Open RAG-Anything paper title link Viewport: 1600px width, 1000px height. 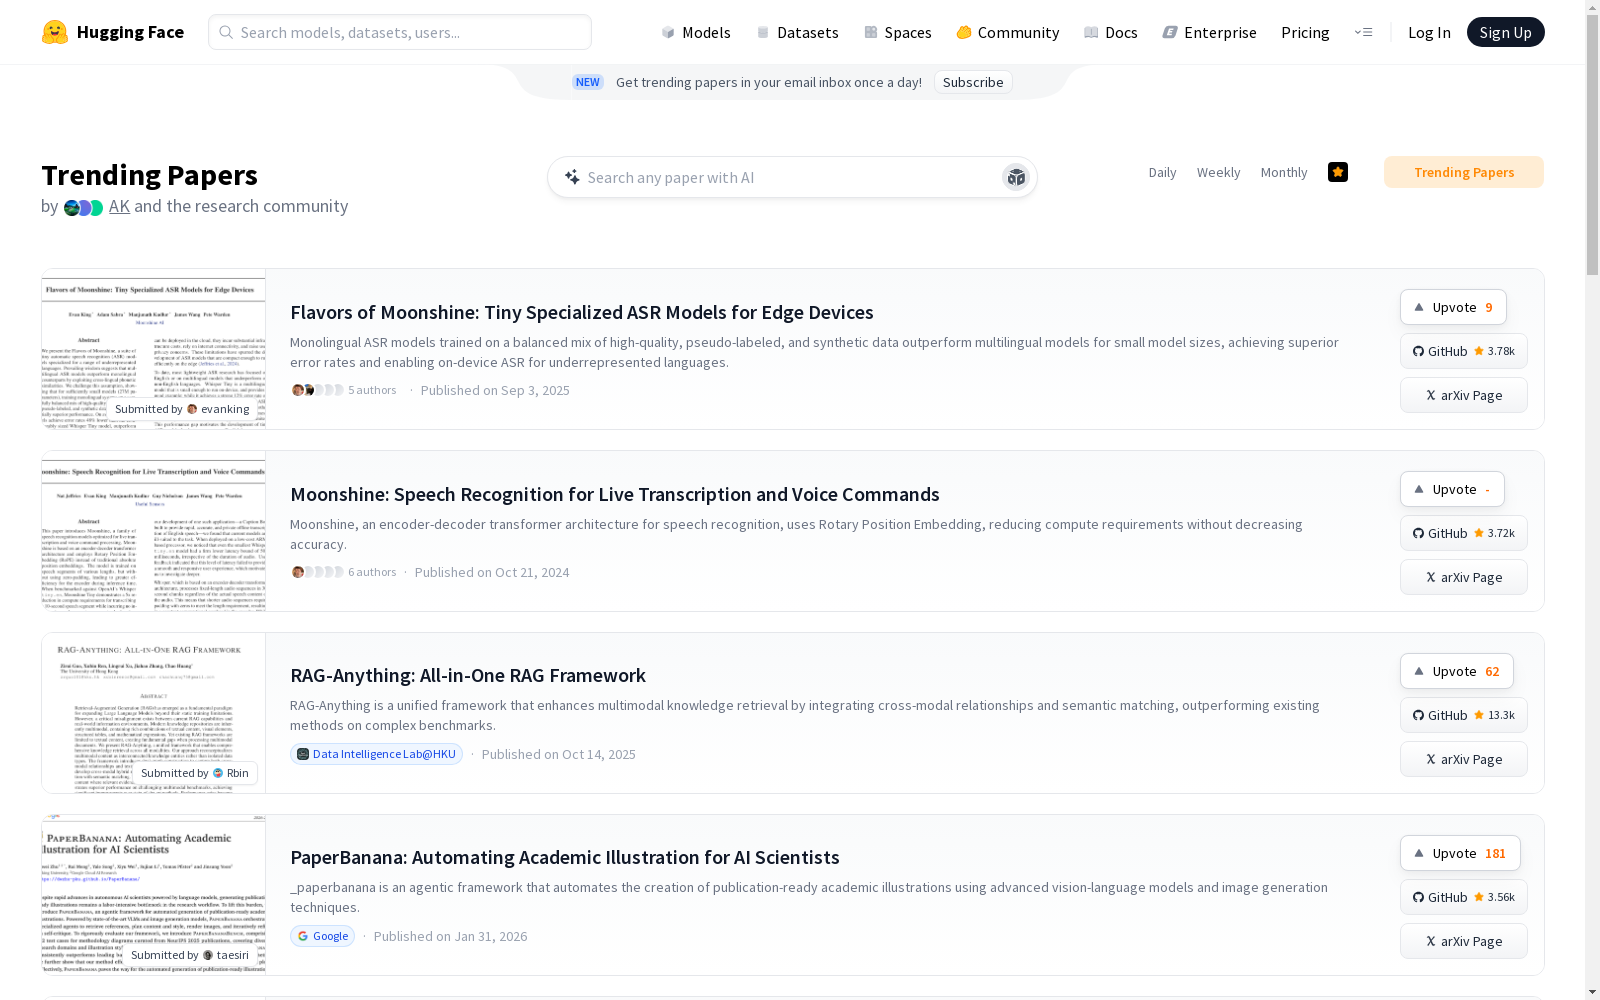(468, 675)
